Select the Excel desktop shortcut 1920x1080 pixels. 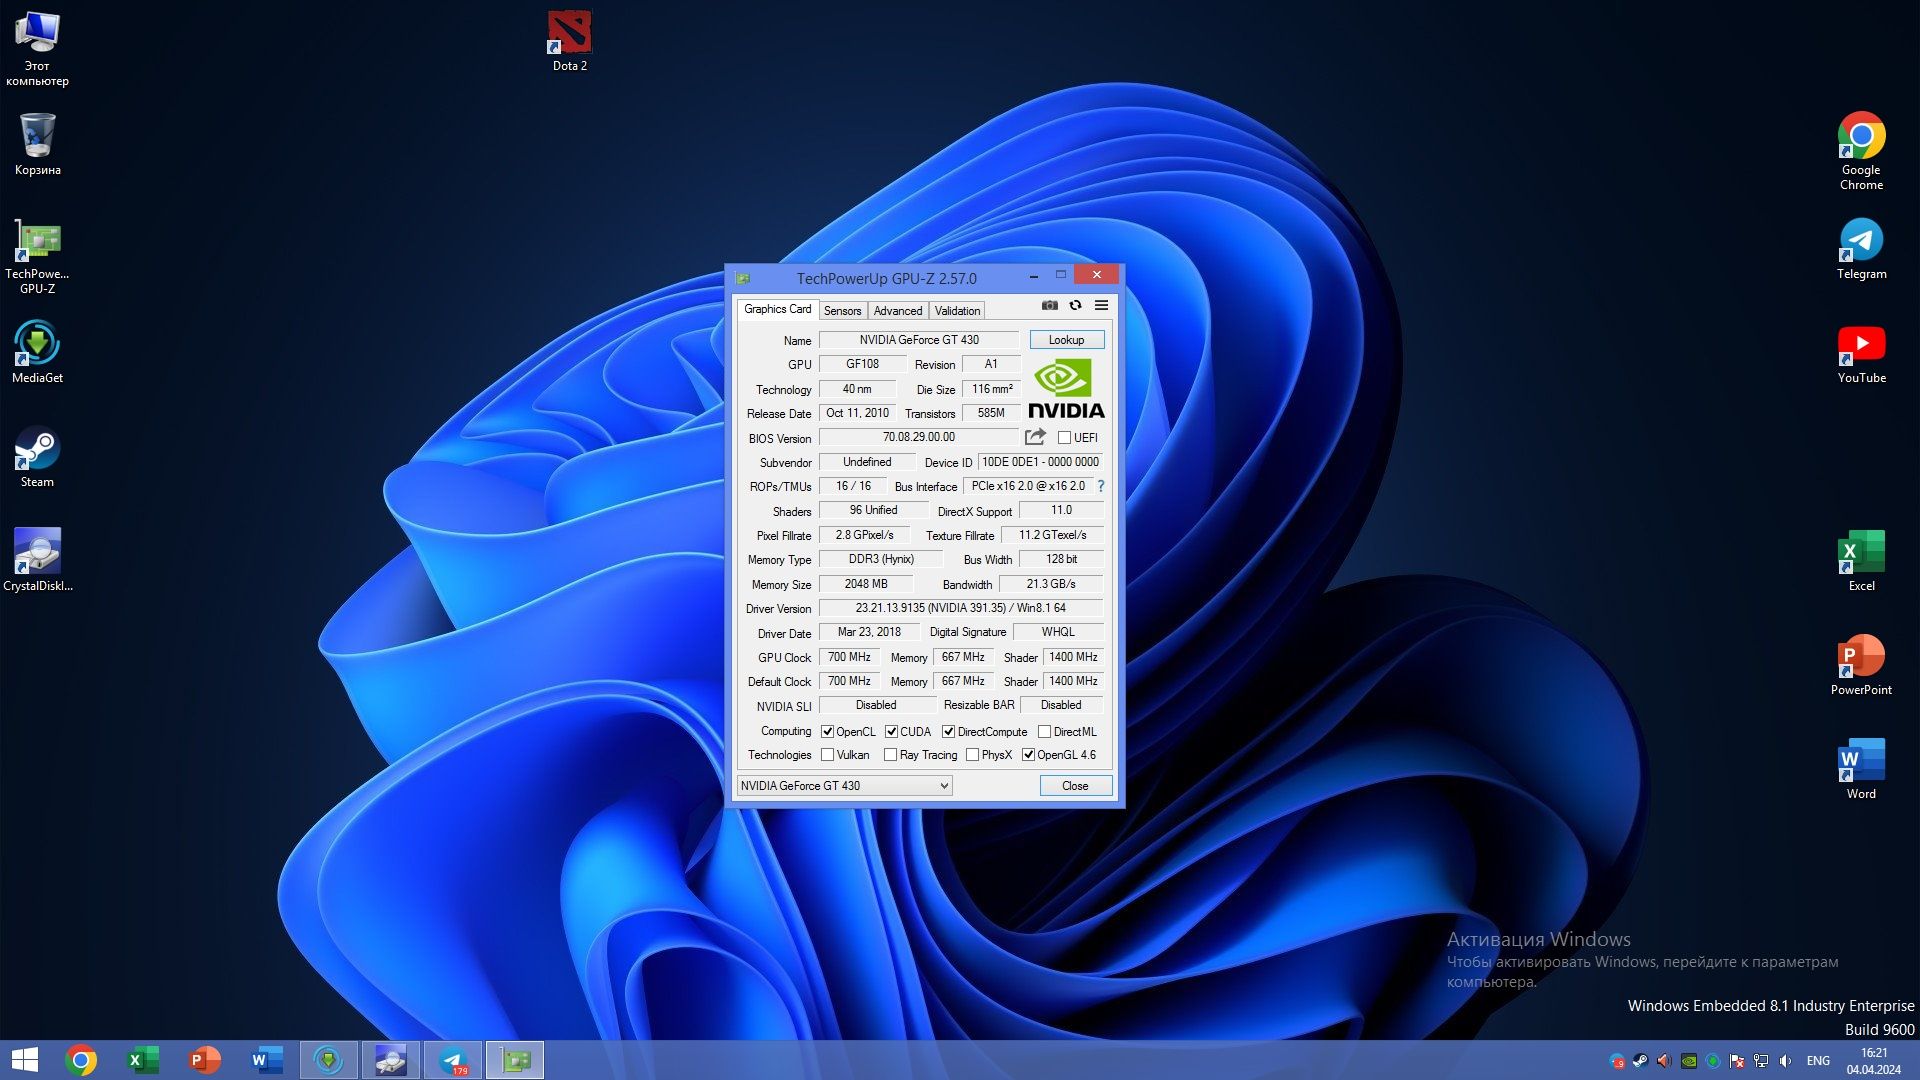pos(1861,560)
